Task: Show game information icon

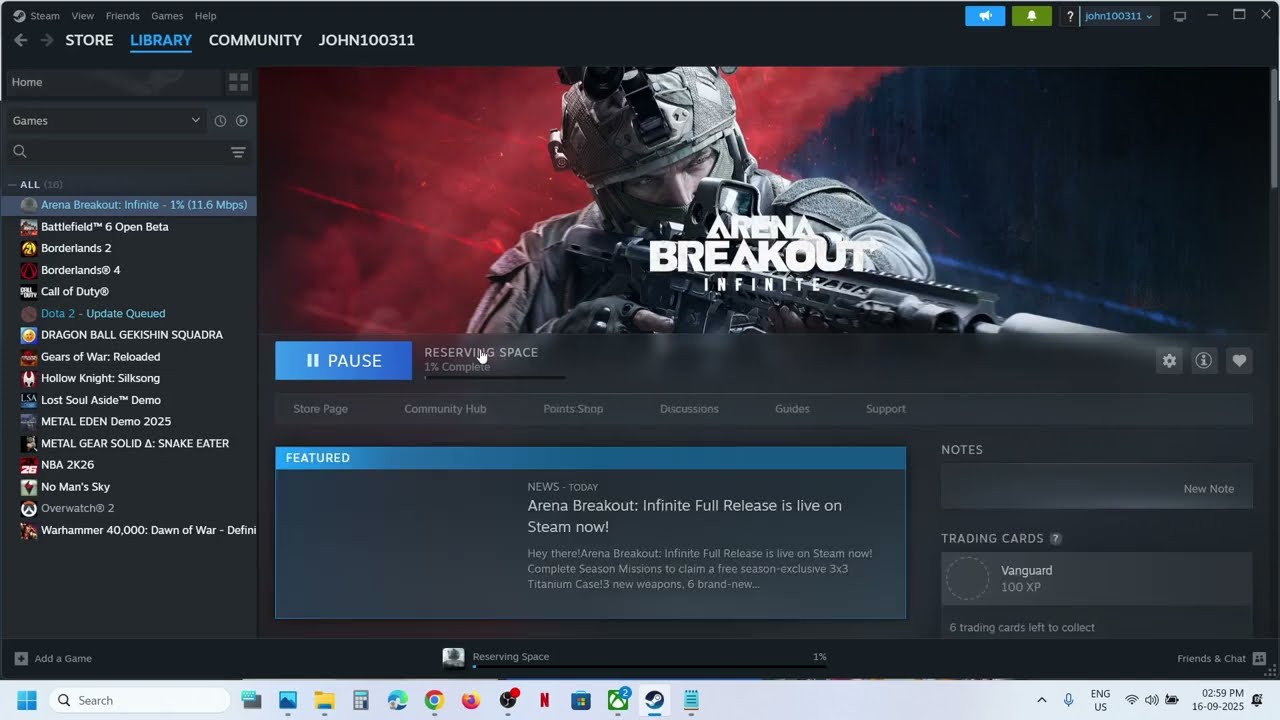Action: coord(1204,361)
